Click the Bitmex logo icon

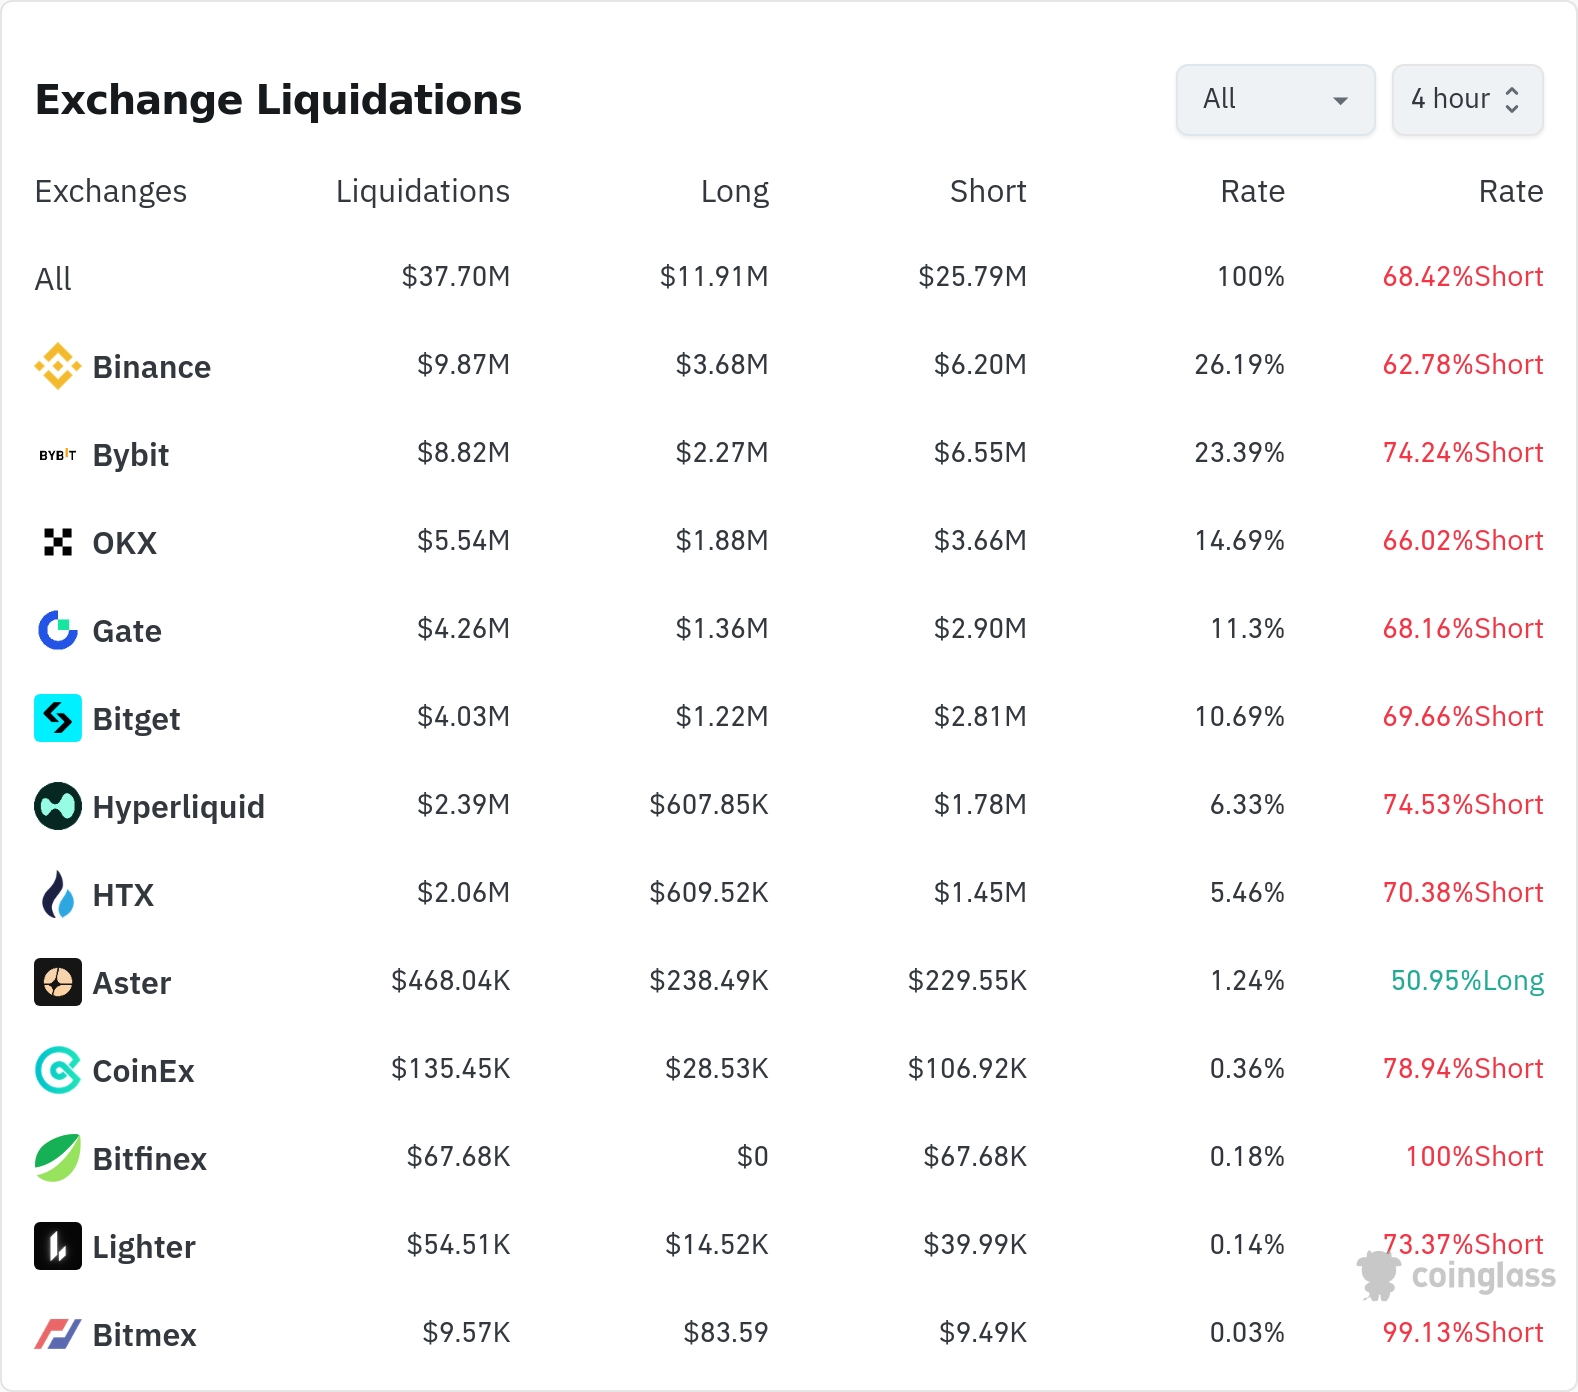coord(58,1334)
